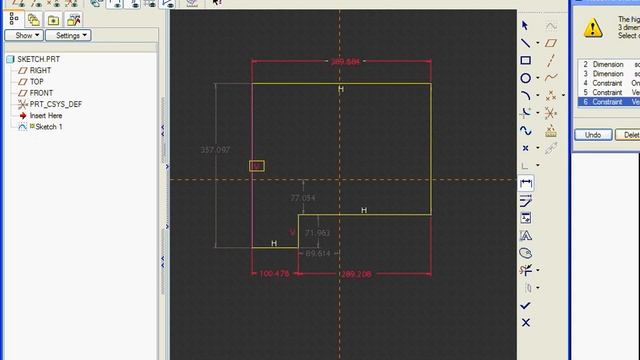Switch to the Model Tree tab
This screenshot has height=360, width=640.
click(14, 19)
